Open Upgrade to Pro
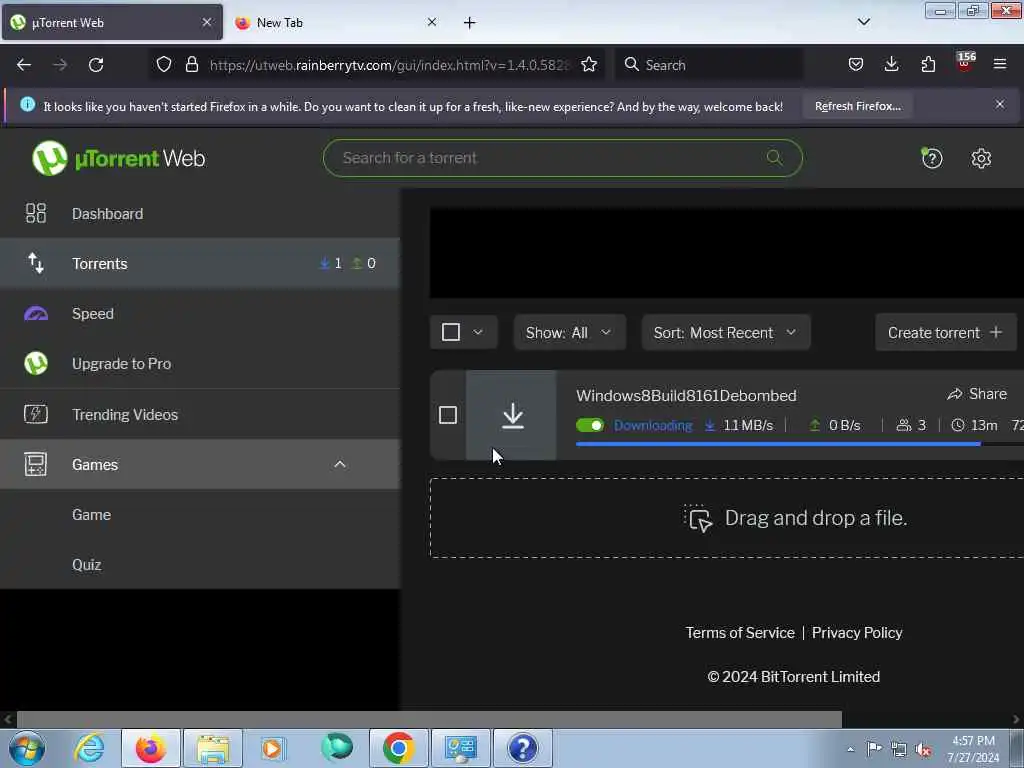The image size is (1024, 768). point(200,364)
